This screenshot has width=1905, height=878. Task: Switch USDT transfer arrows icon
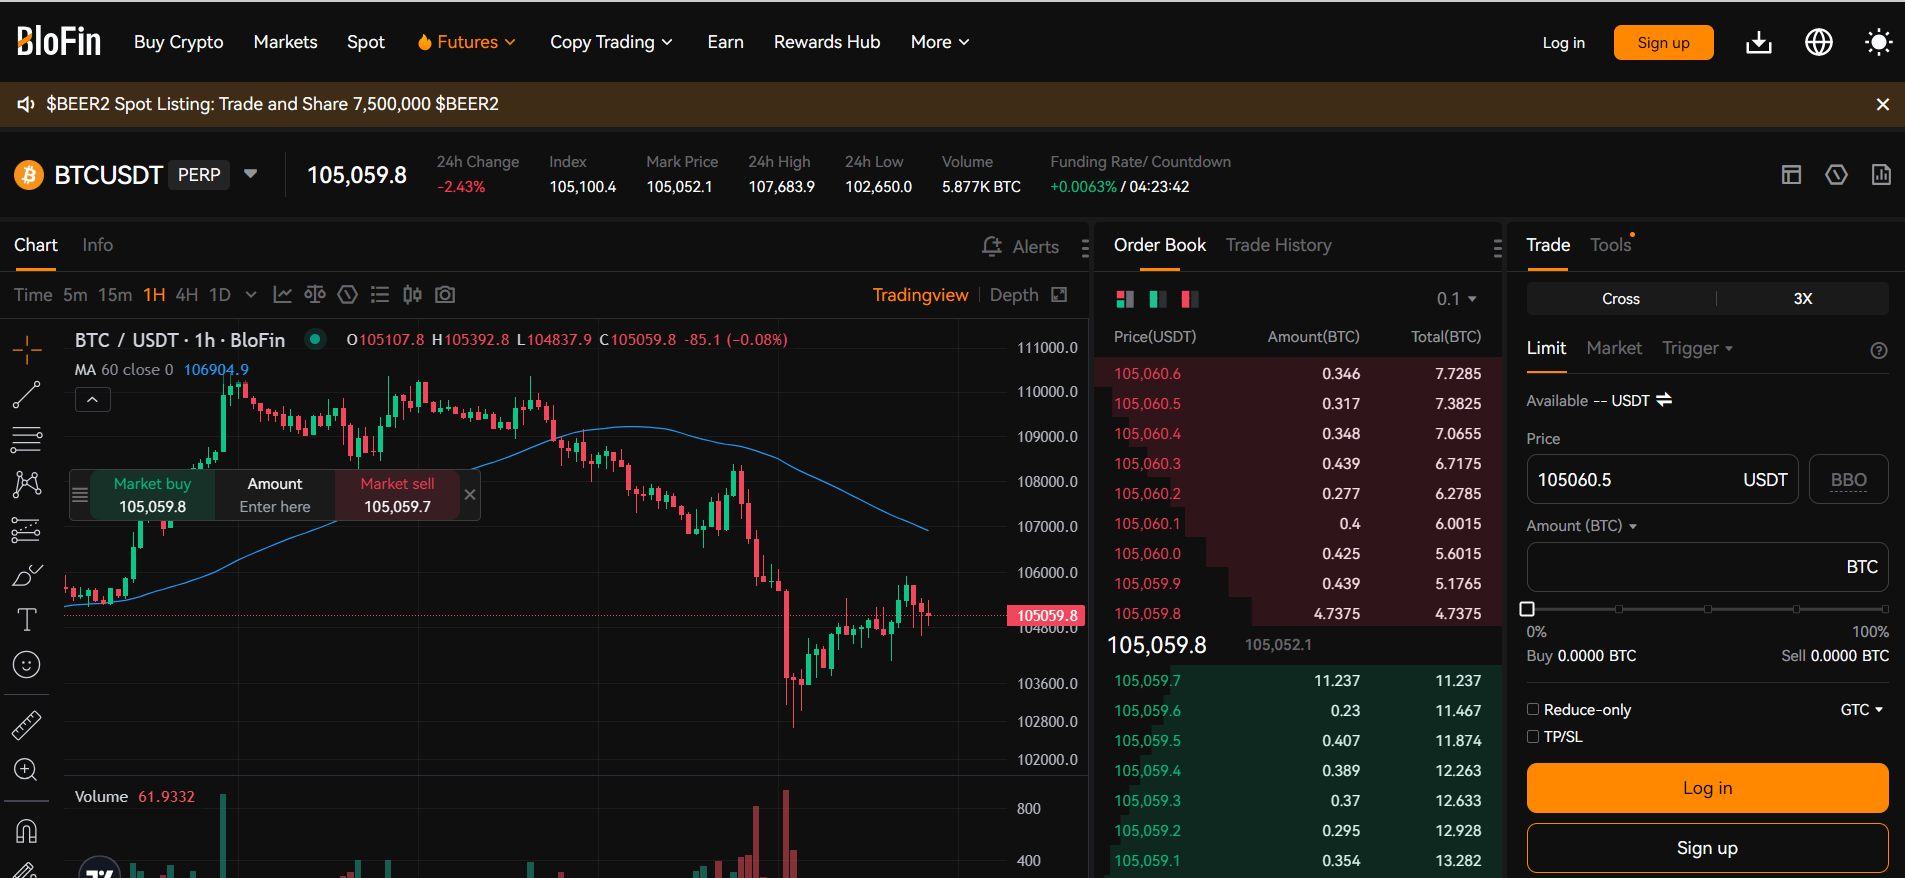(x=1664, y=400)
